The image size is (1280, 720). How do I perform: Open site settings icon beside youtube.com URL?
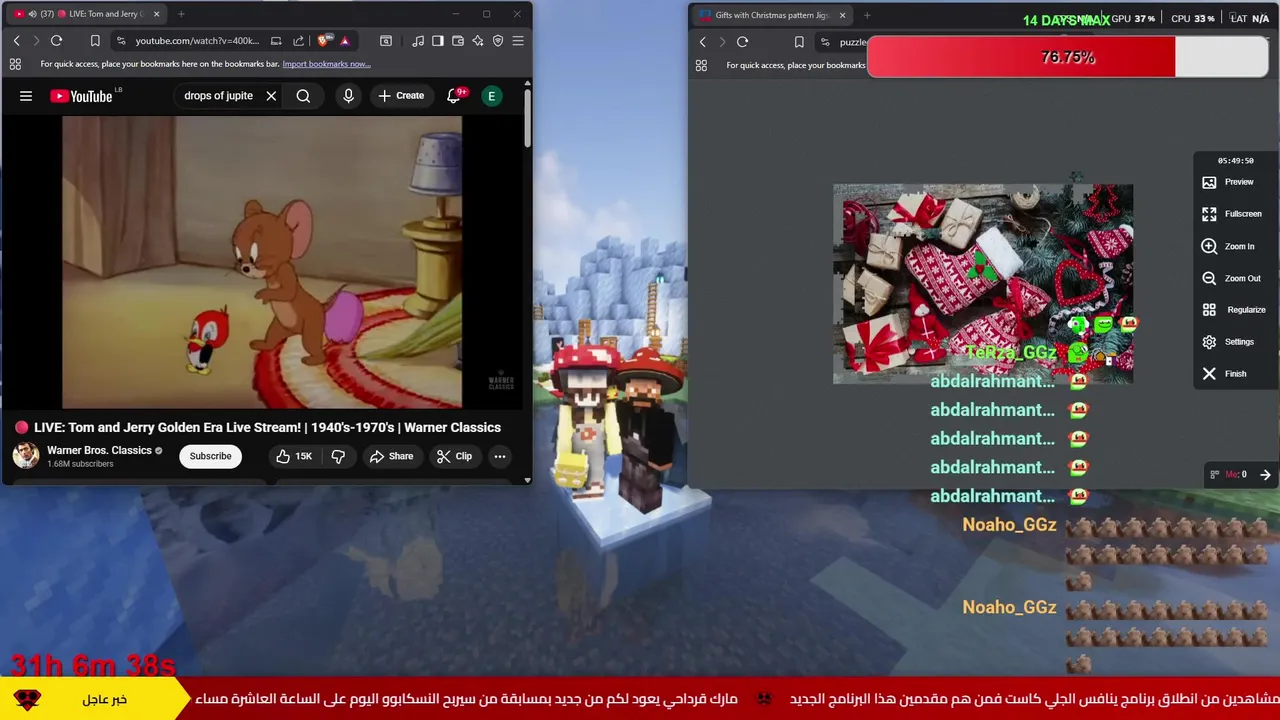pos(121,41)
